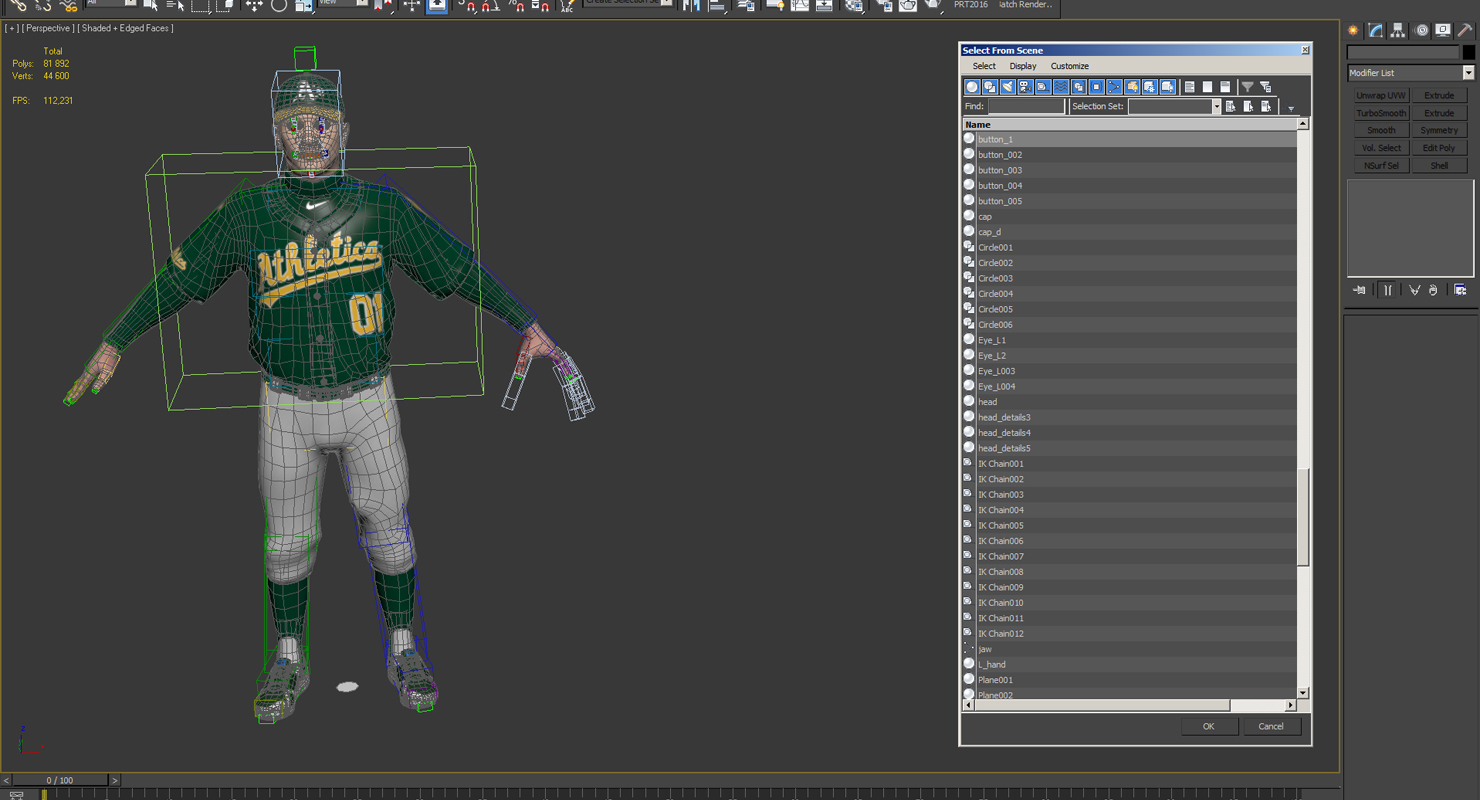Toggle Display Bones filter icon
The width and height of the screenshot is (1480, 800).
[x=1114, y=87]
